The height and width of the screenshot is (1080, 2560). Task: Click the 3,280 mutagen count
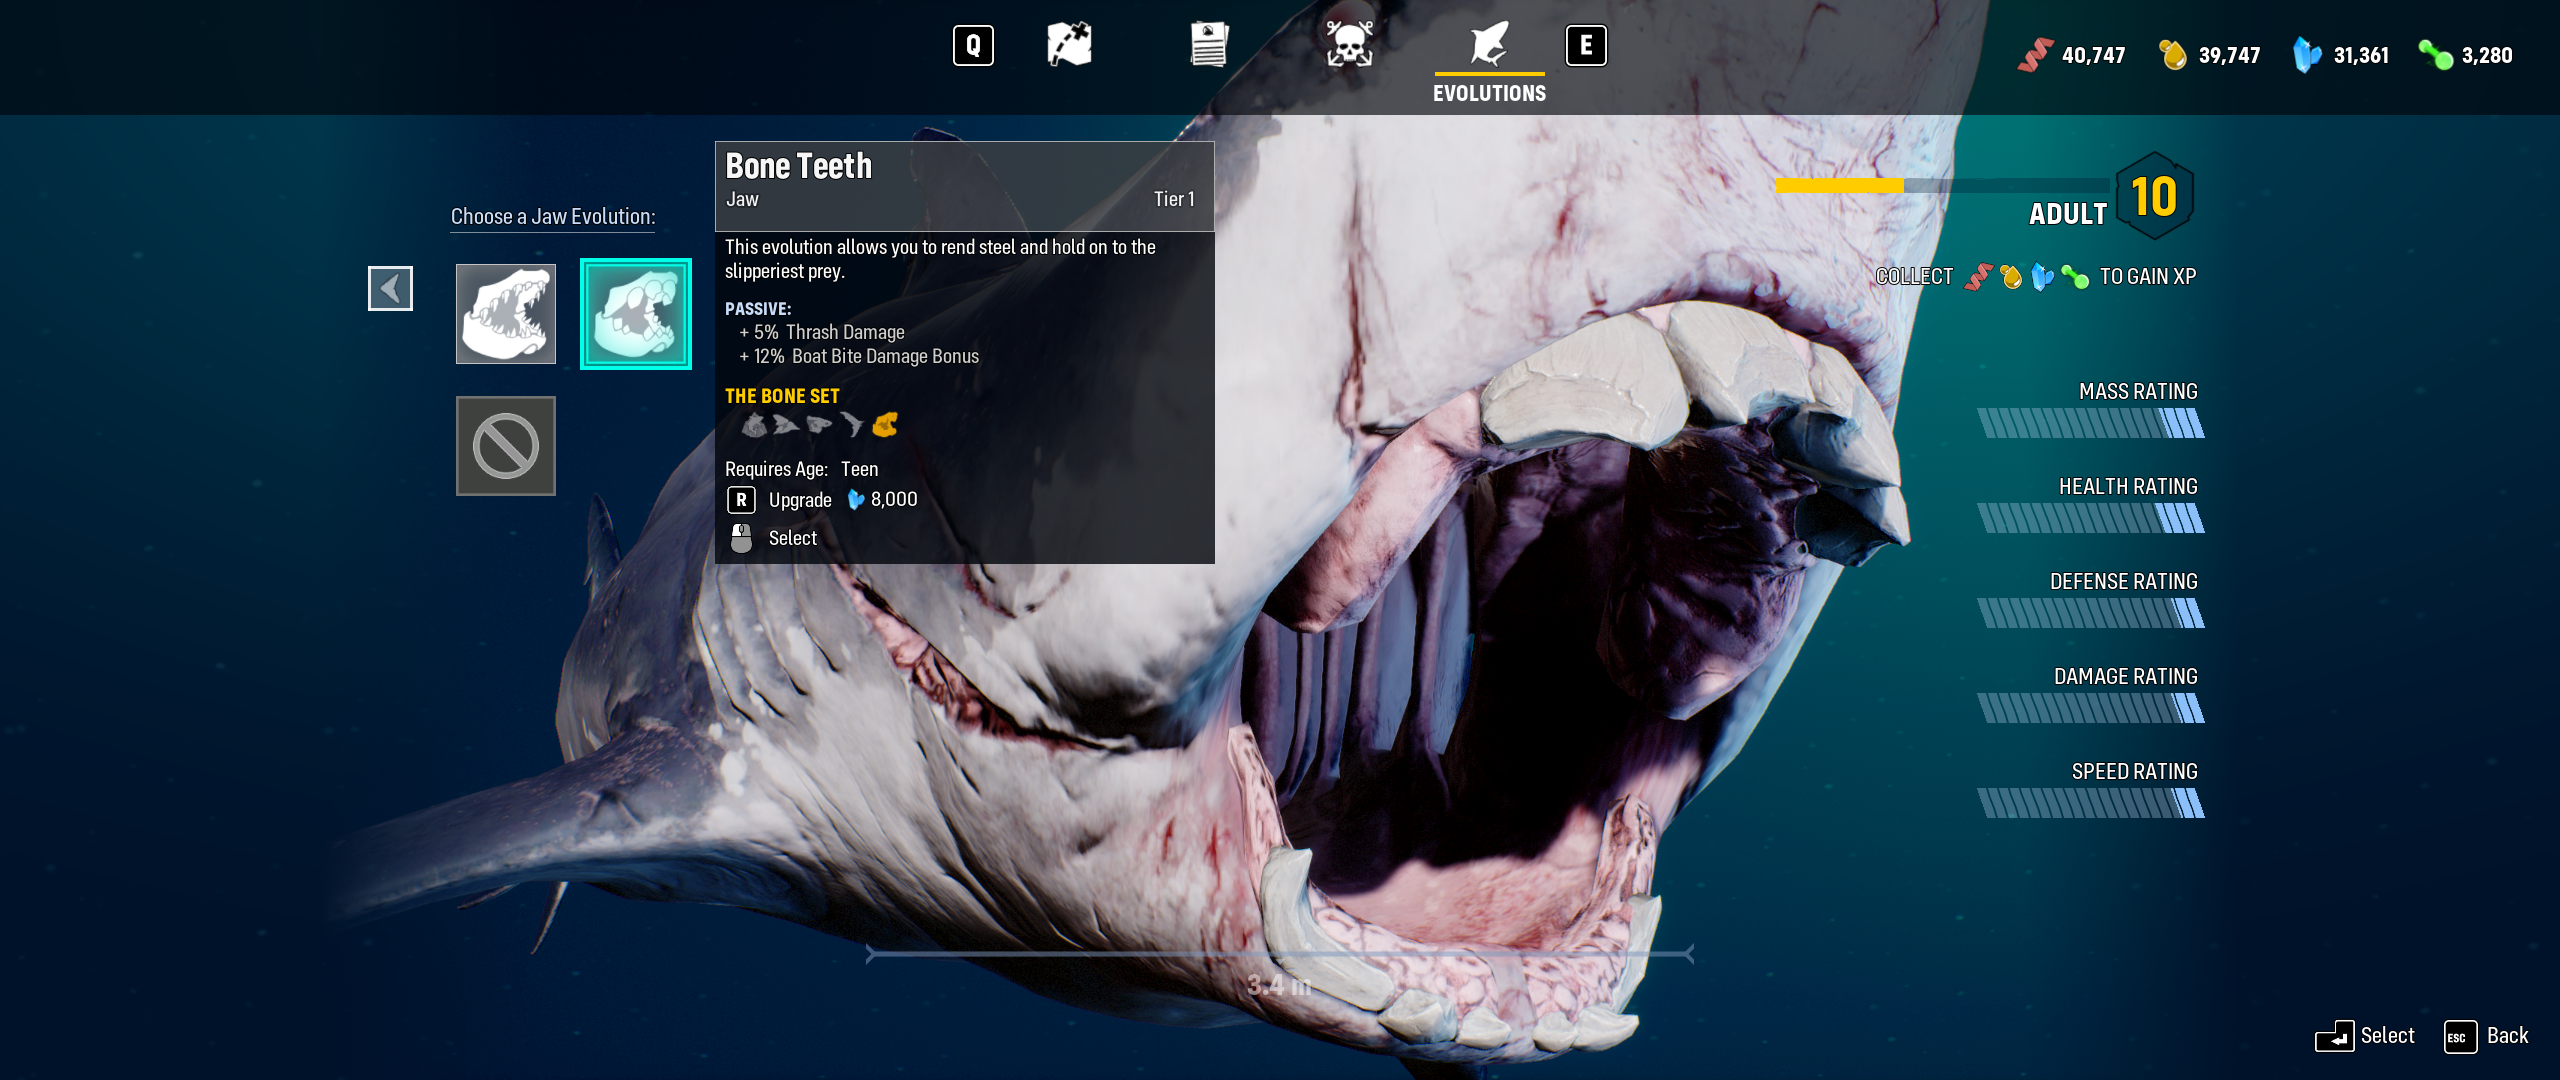coord(2487,55)
